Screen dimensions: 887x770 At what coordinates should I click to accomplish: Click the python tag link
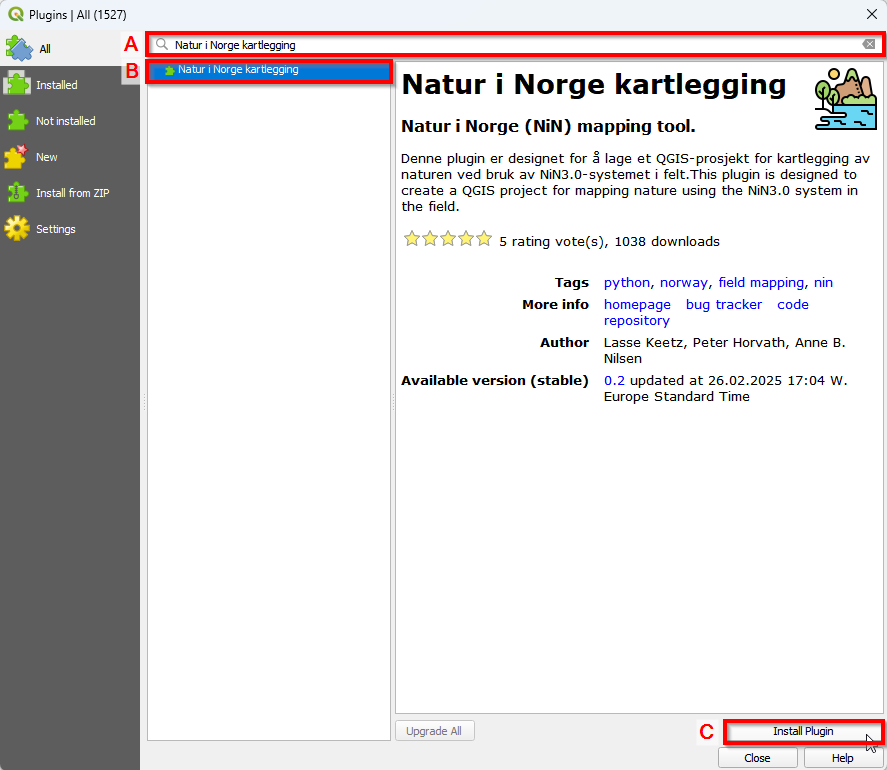626,282
